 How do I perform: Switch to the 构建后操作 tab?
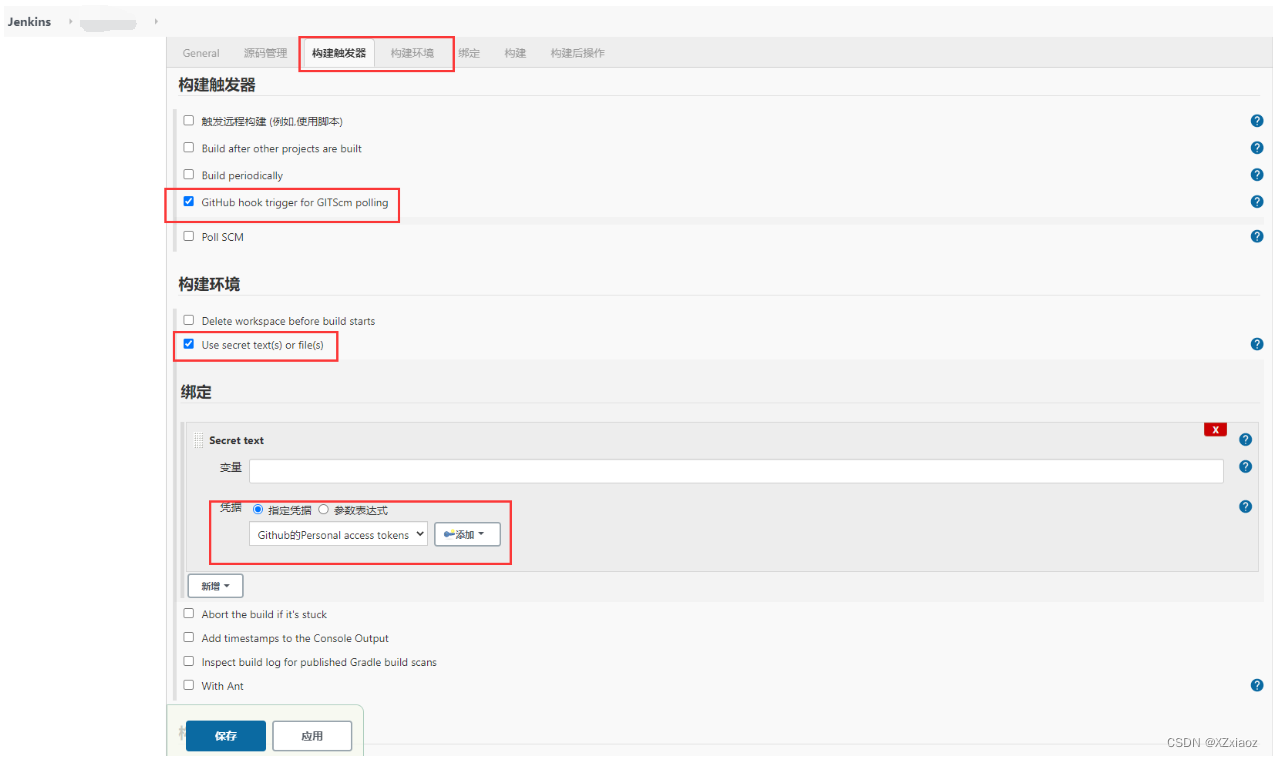pos(575,53)
